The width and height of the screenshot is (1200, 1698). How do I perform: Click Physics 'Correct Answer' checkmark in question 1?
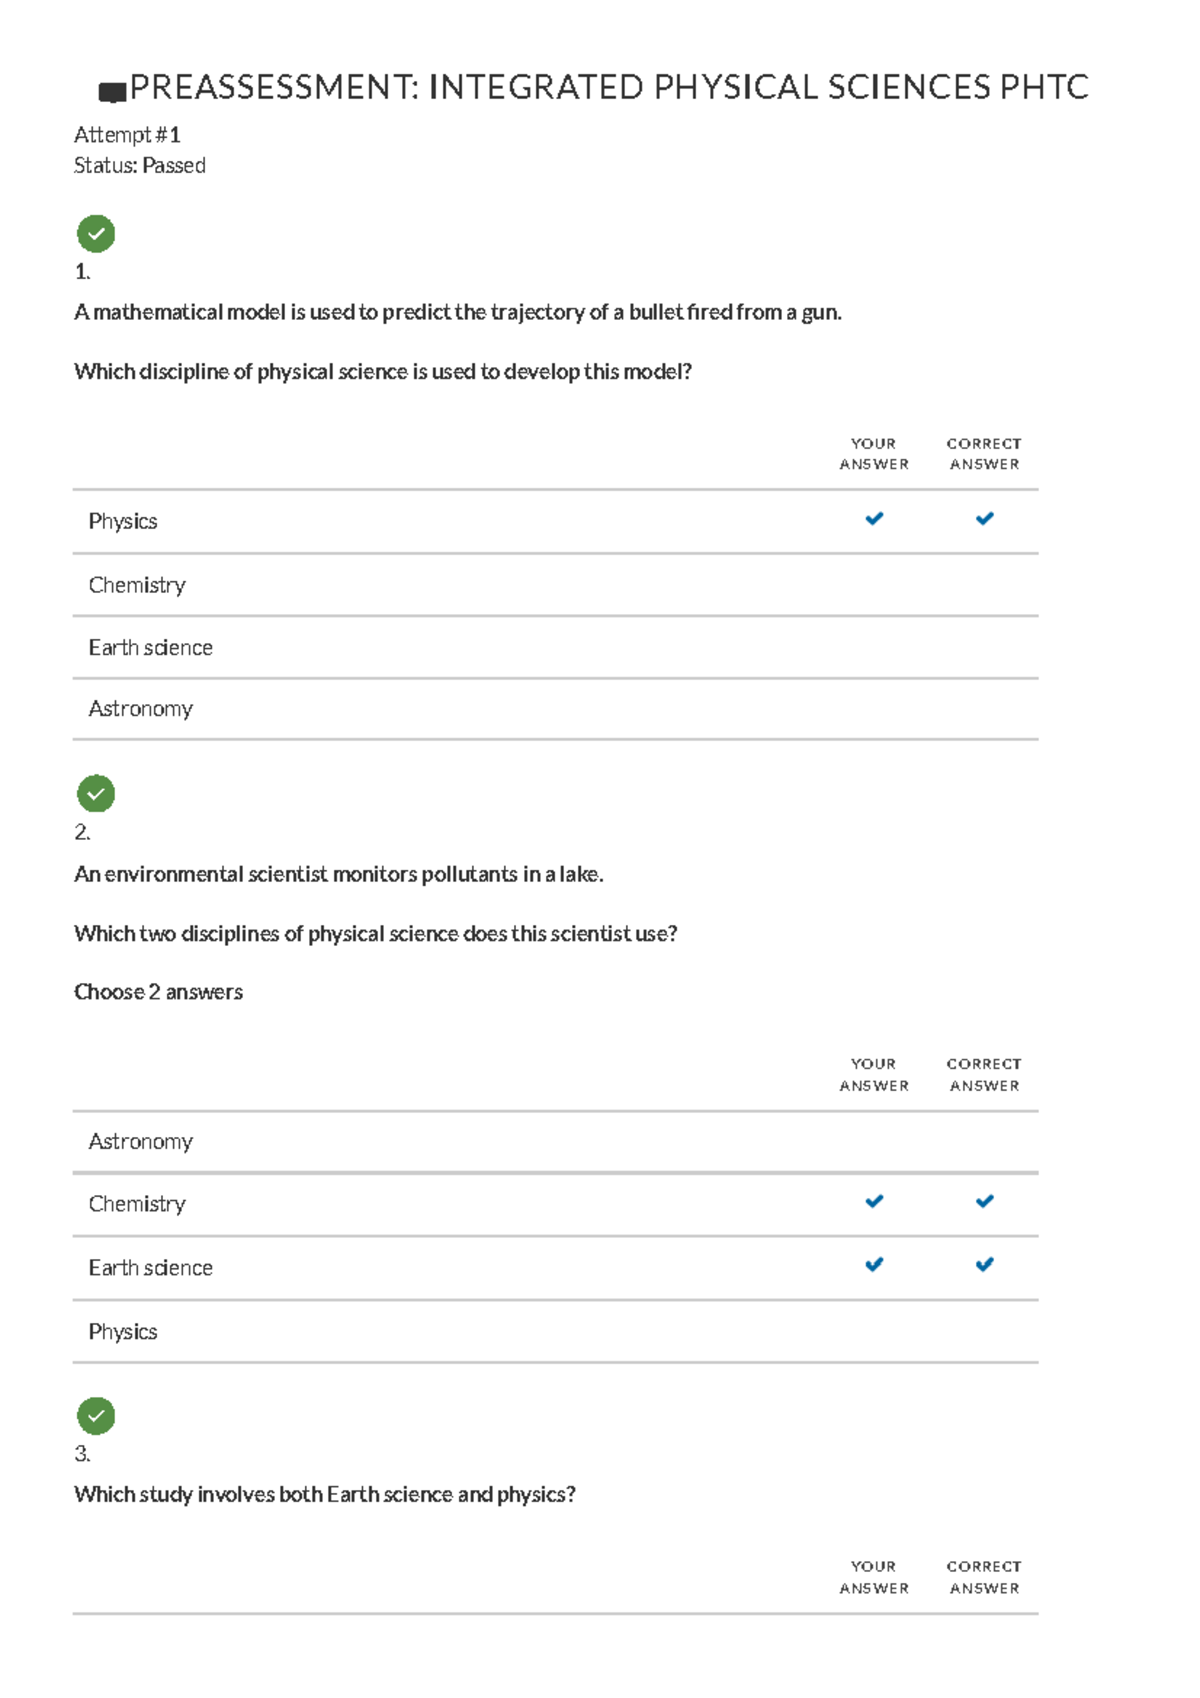pos(984,519)
